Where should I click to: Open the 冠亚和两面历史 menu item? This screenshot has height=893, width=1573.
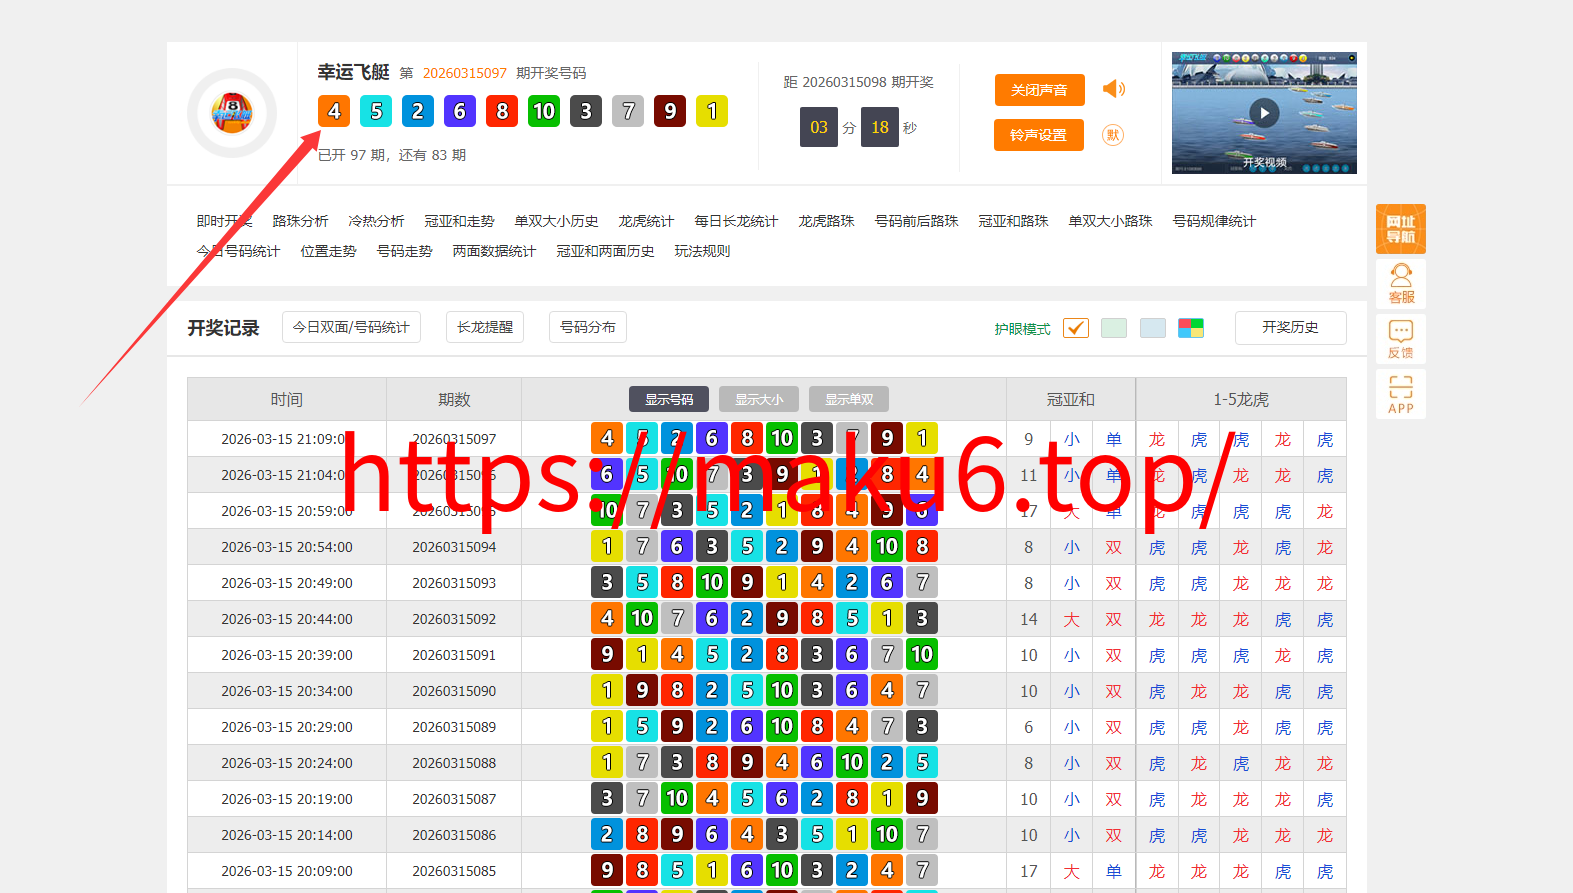click(x=605, y=251)
